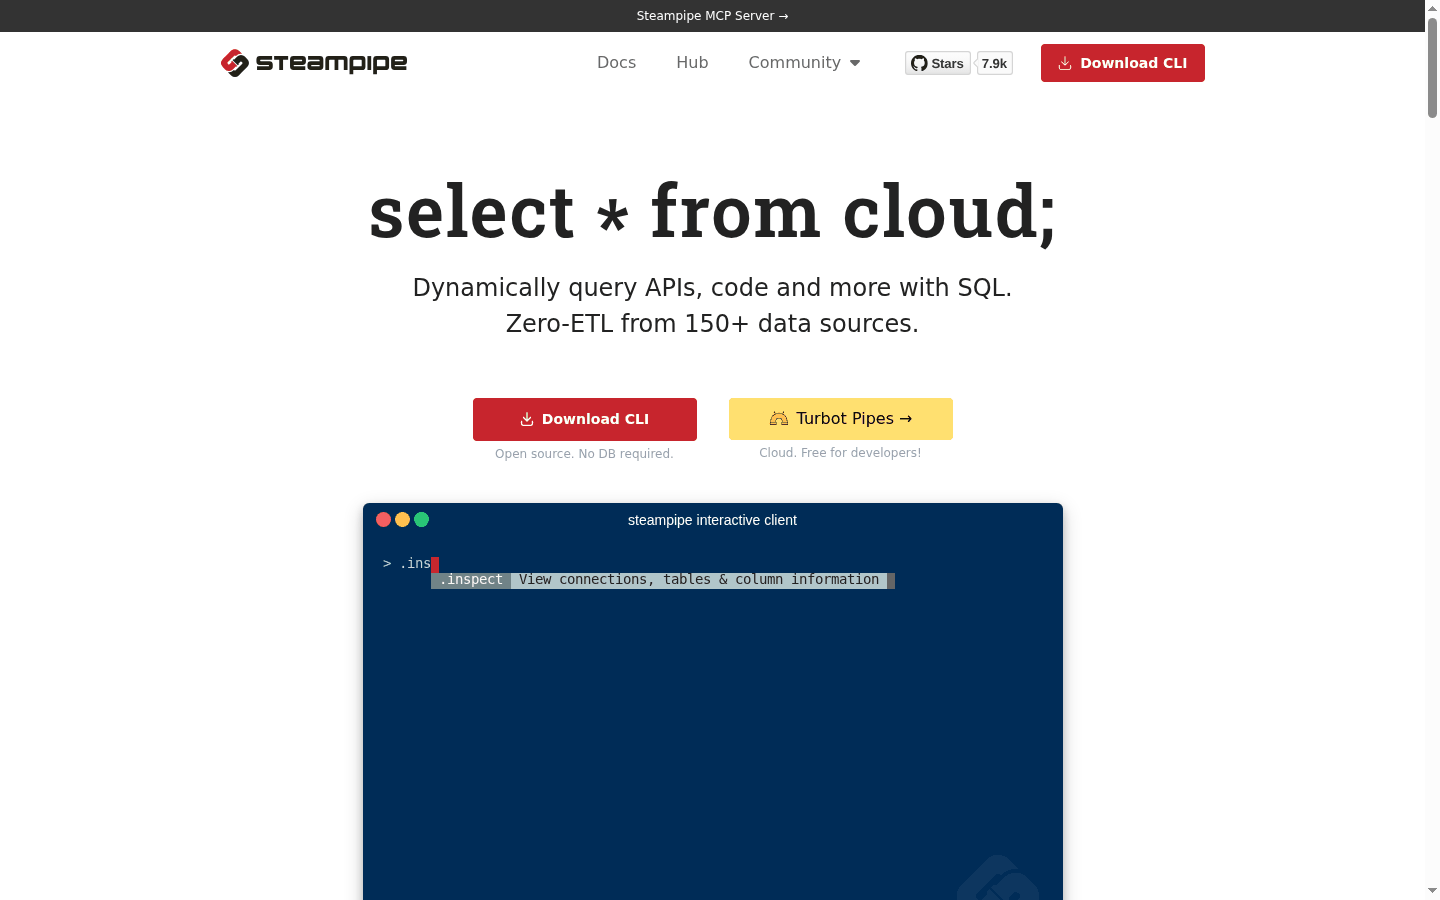Image resolution: width=1440 pixels, height=900 pixels.
Task: Click the green maximize dot on the terminal
Action: pyautogui.click(x=421, y=519)
